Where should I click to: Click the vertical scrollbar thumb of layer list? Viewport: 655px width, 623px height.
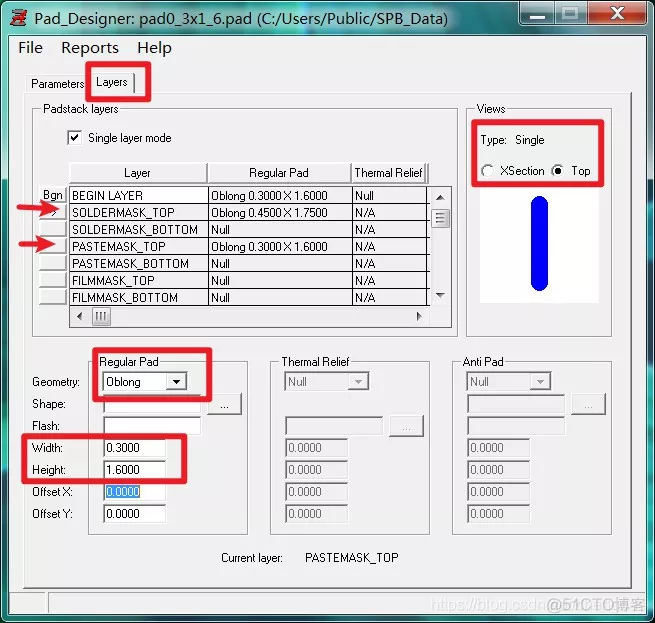tap(440, 218)
